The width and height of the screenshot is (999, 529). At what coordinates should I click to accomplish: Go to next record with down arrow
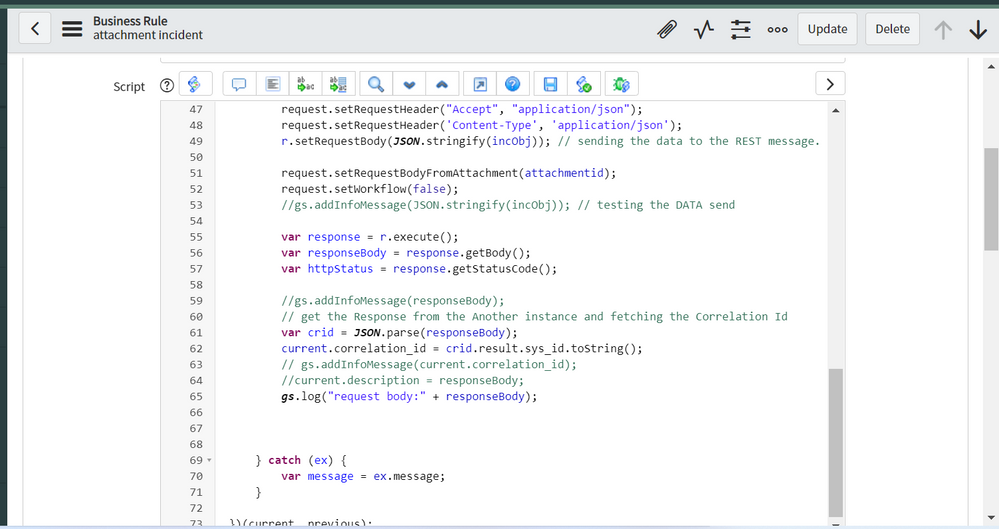click(978, 29)
